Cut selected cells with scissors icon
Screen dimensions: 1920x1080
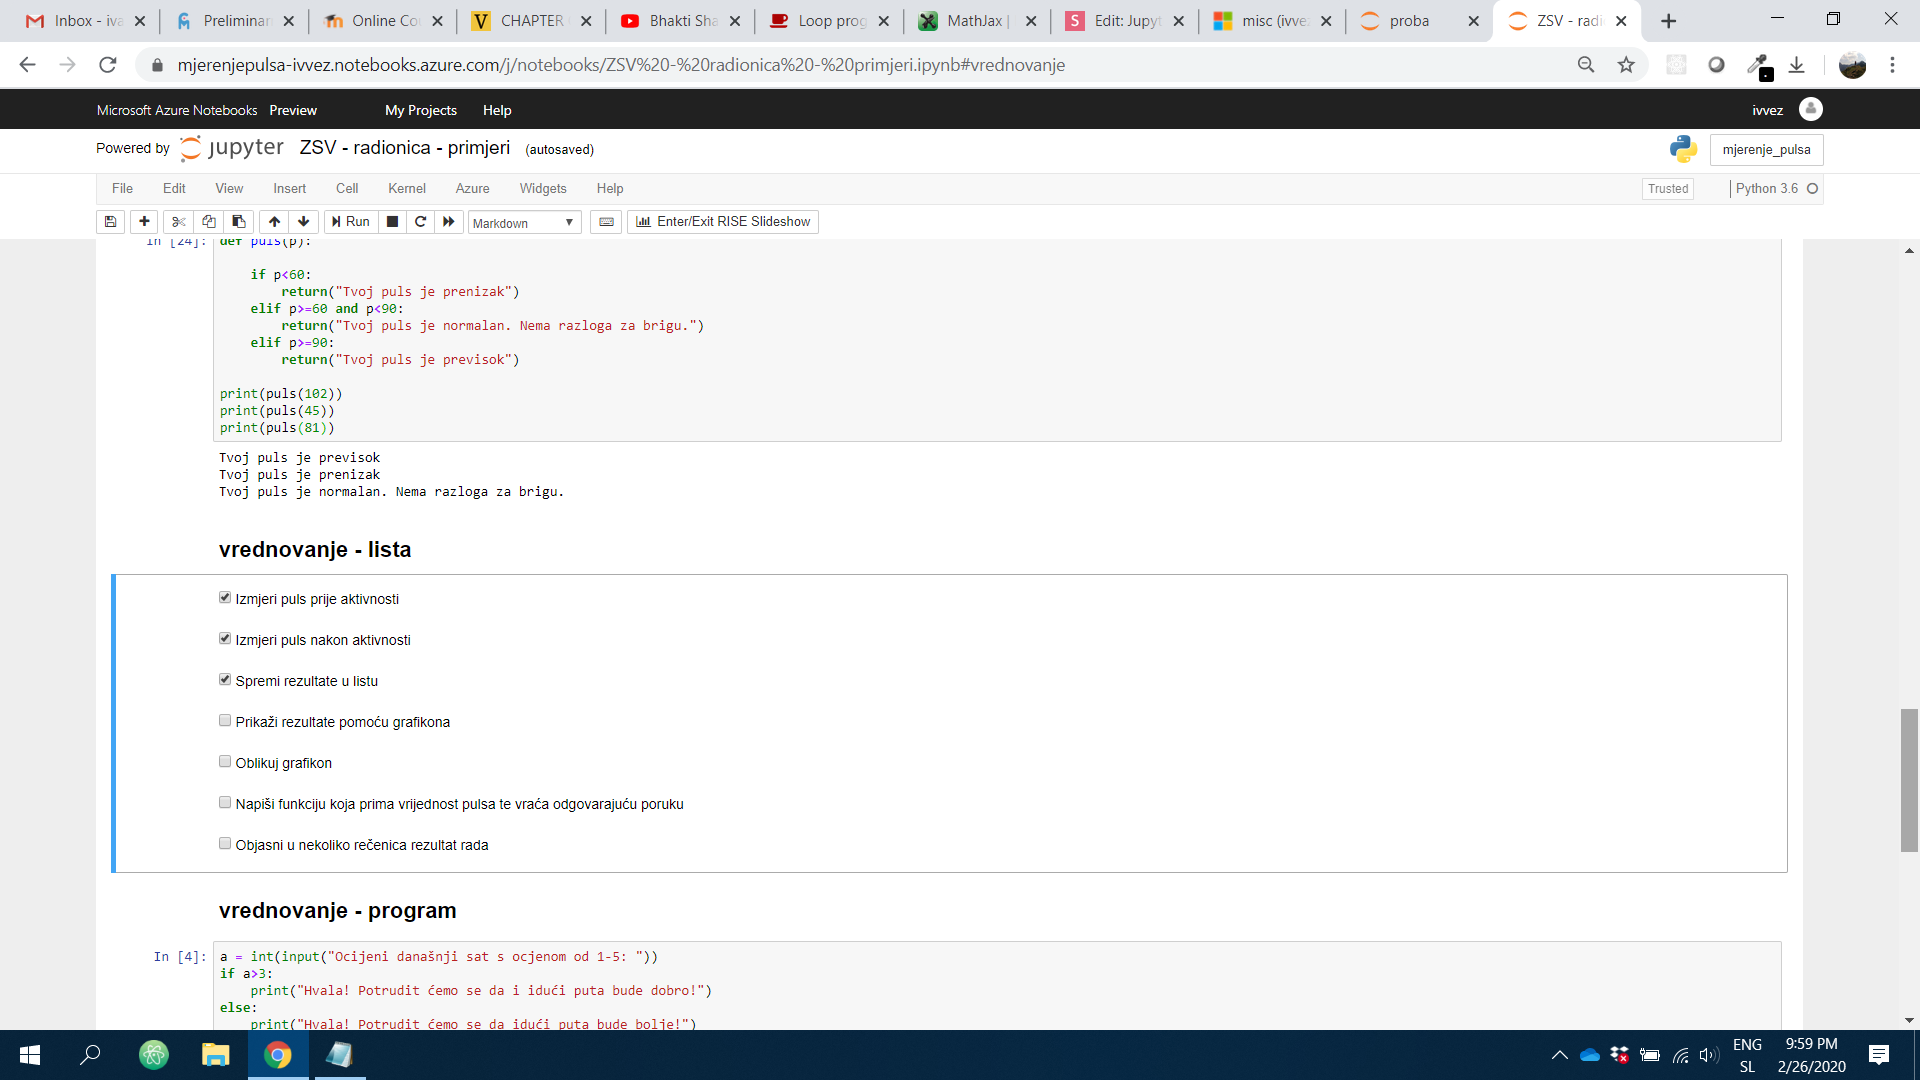tap(179, 222)
